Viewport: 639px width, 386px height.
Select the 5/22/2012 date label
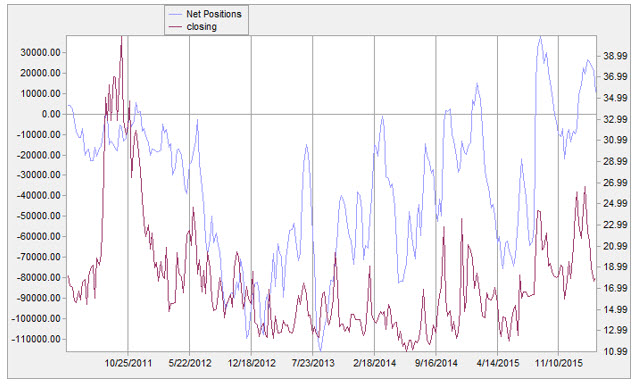pos(190,363)
